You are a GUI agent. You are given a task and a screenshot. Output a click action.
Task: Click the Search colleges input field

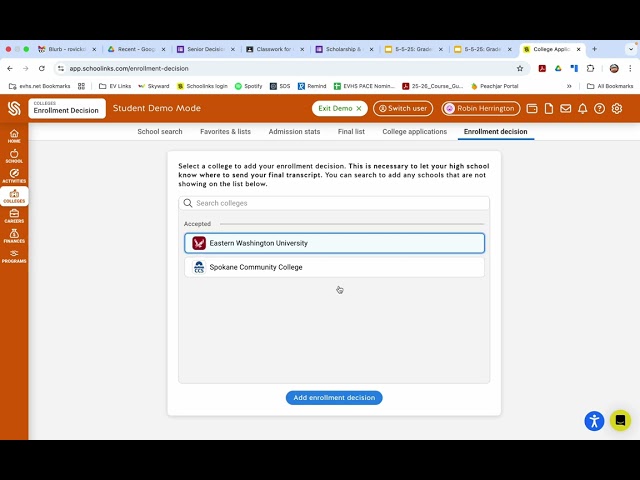coord(334,203)
